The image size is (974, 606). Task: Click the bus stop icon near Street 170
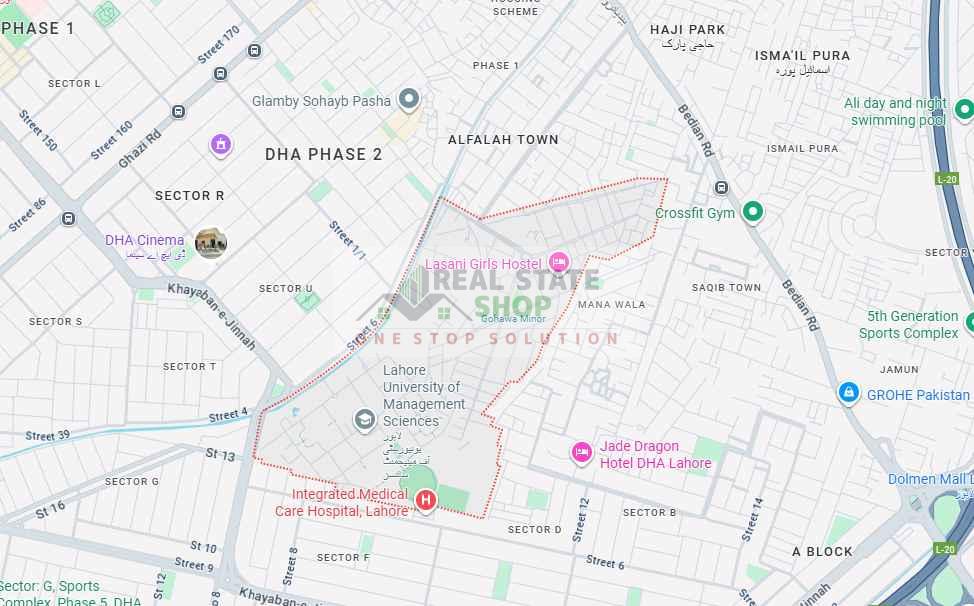[x=254, y=50]
